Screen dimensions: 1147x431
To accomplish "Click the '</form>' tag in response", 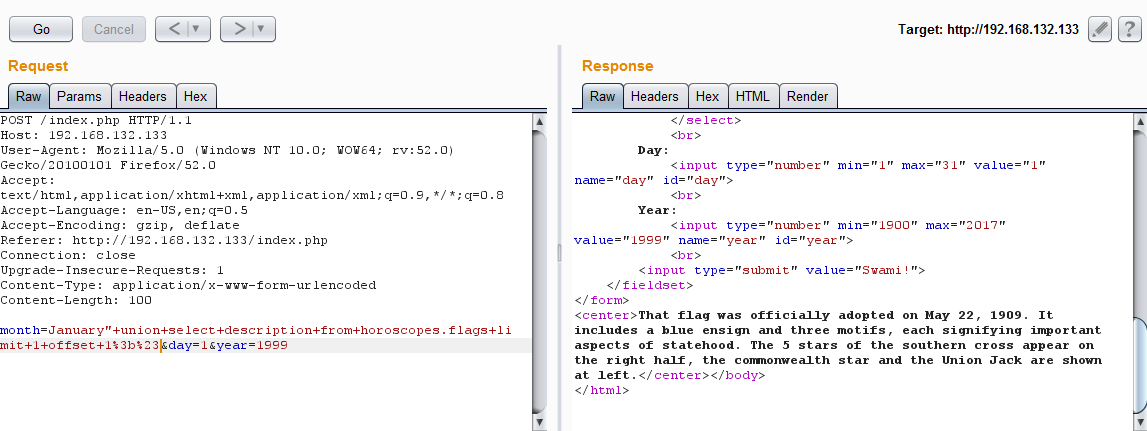I will (601, 300).
